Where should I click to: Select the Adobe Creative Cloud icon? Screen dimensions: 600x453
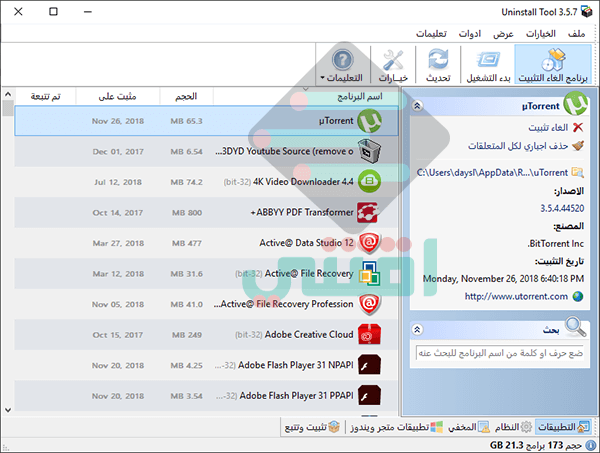(369, 334)
